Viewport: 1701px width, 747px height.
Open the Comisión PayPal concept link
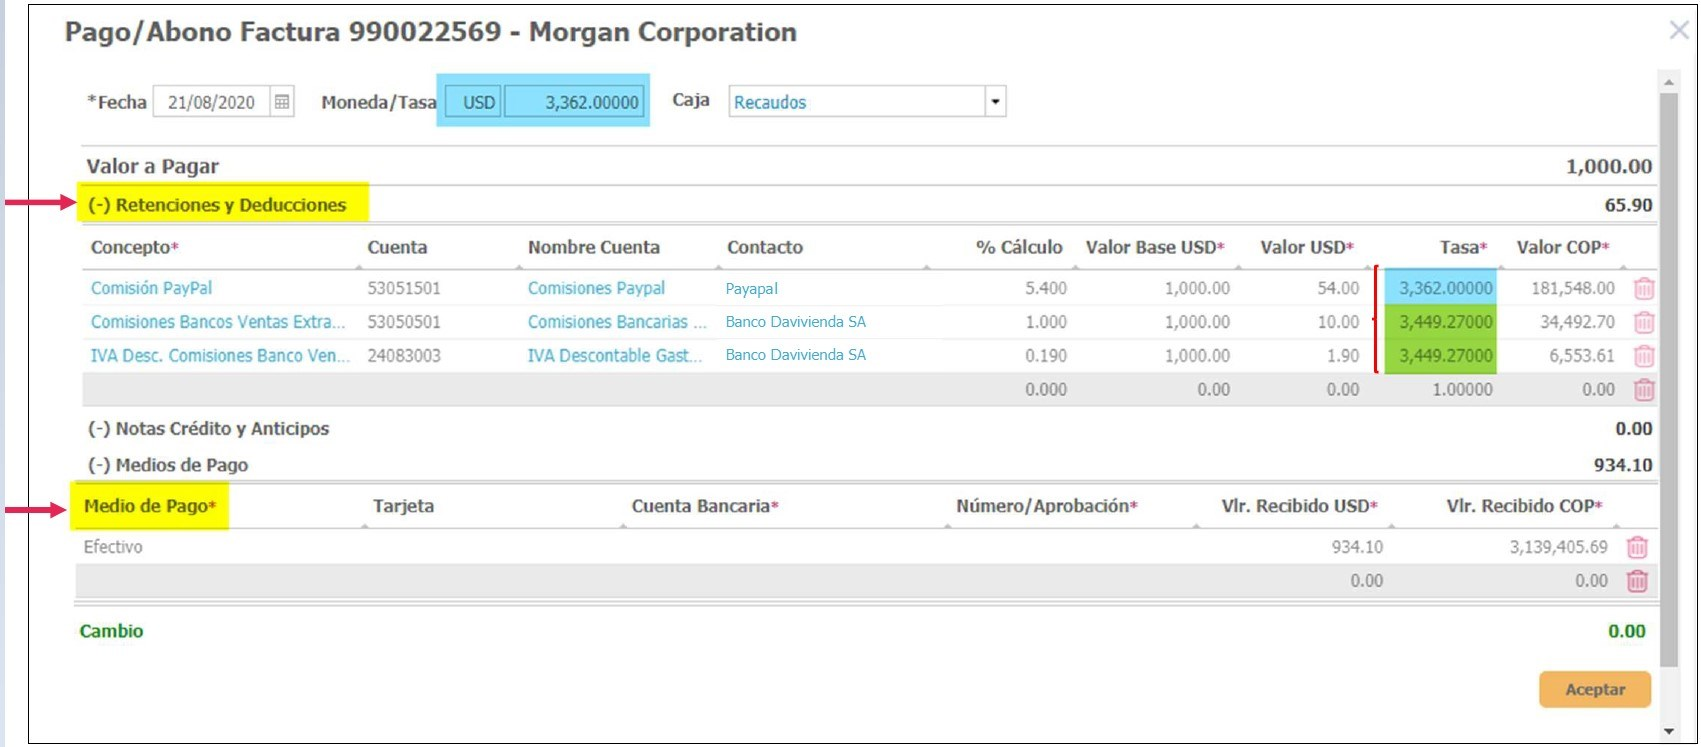tap(151, 288)
